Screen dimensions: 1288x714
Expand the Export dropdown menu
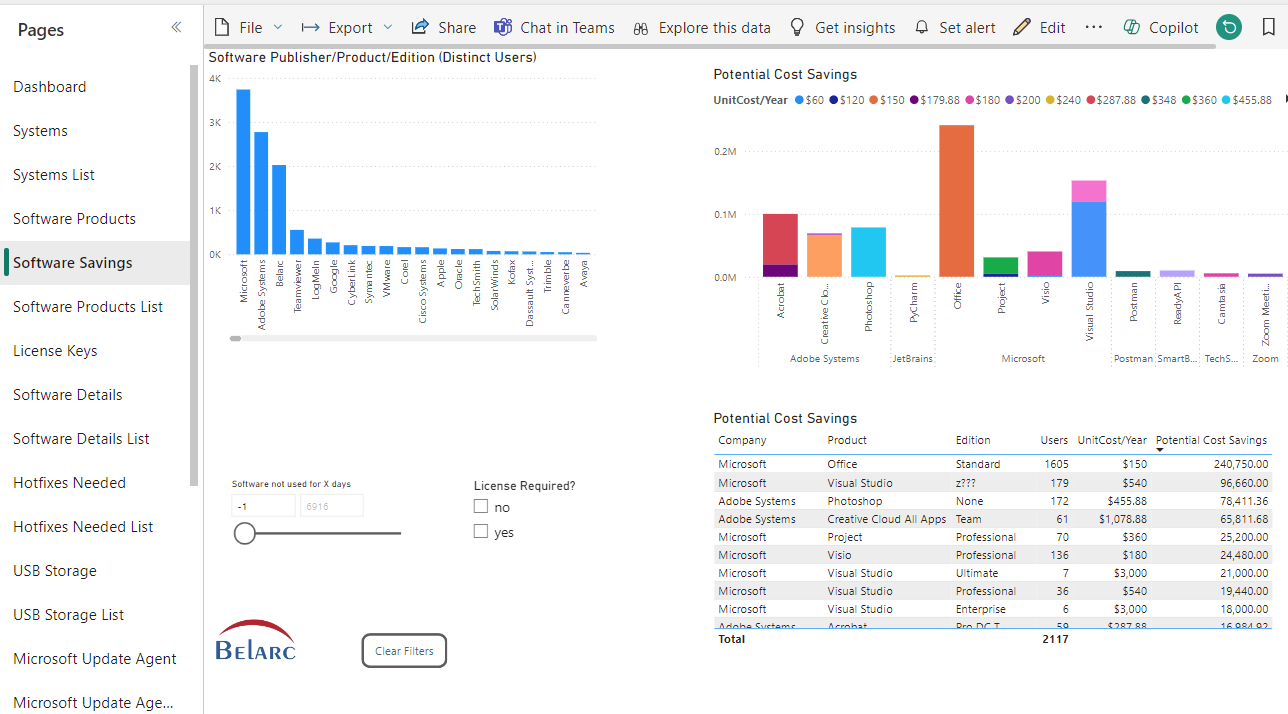(x=388, y=27)
